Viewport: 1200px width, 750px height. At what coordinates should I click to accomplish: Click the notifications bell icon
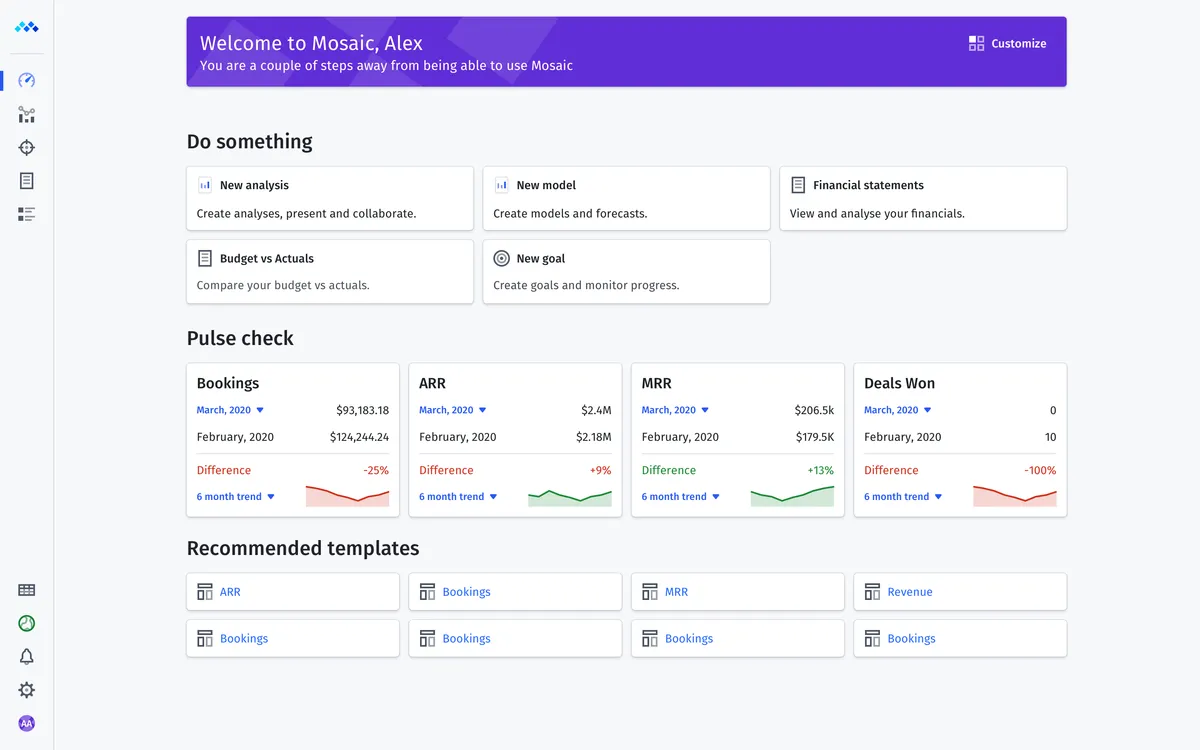tap(27, 657)
